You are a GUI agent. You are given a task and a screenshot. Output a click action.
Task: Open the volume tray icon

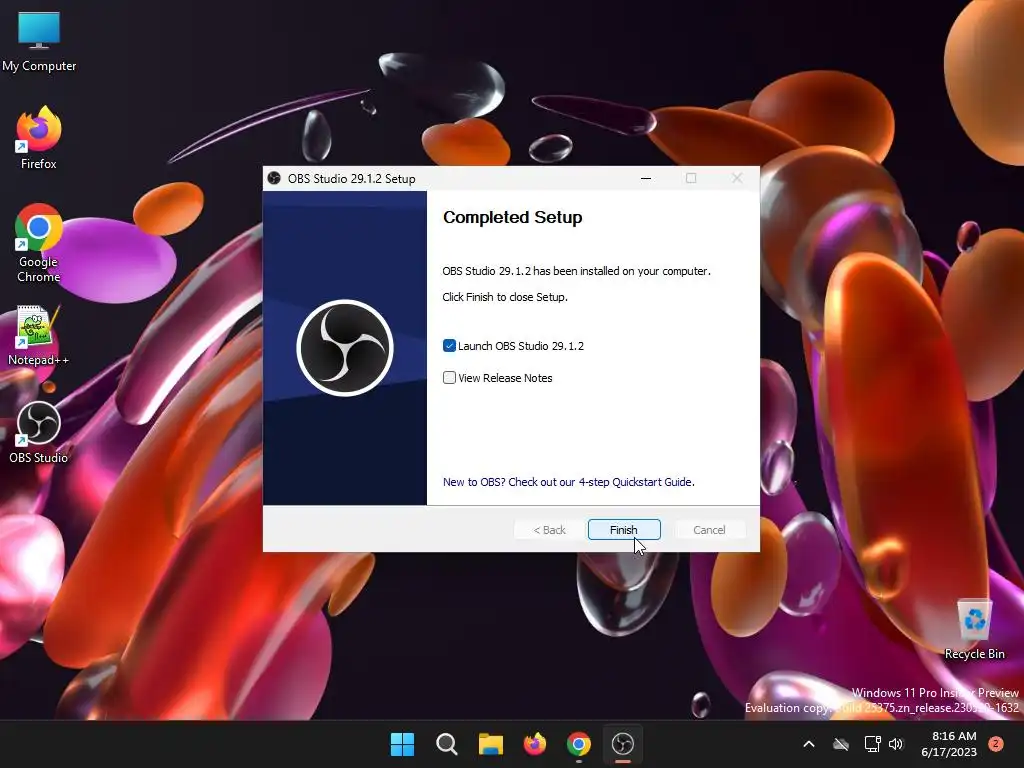[896, 744]
